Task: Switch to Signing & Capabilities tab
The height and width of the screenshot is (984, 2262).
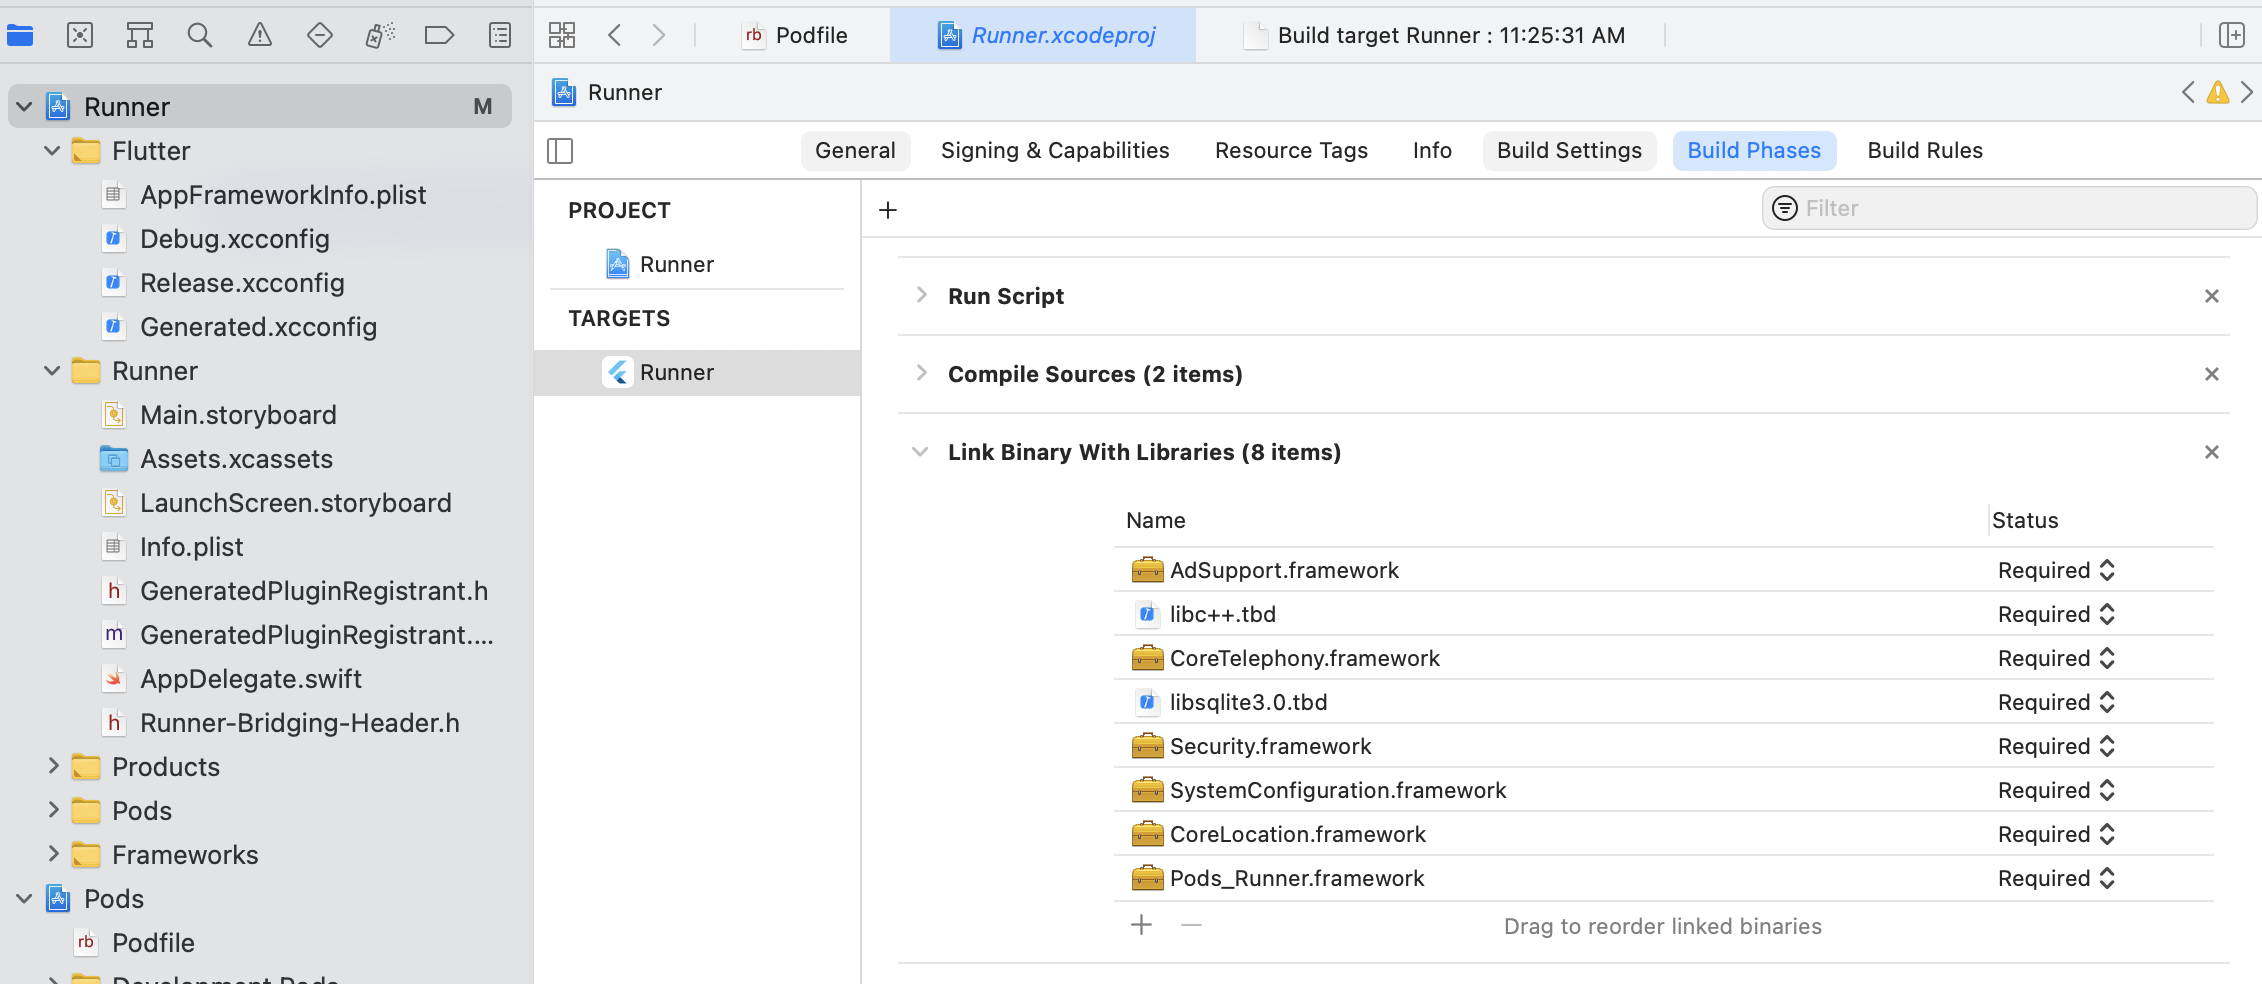Action: point(1055,151)
